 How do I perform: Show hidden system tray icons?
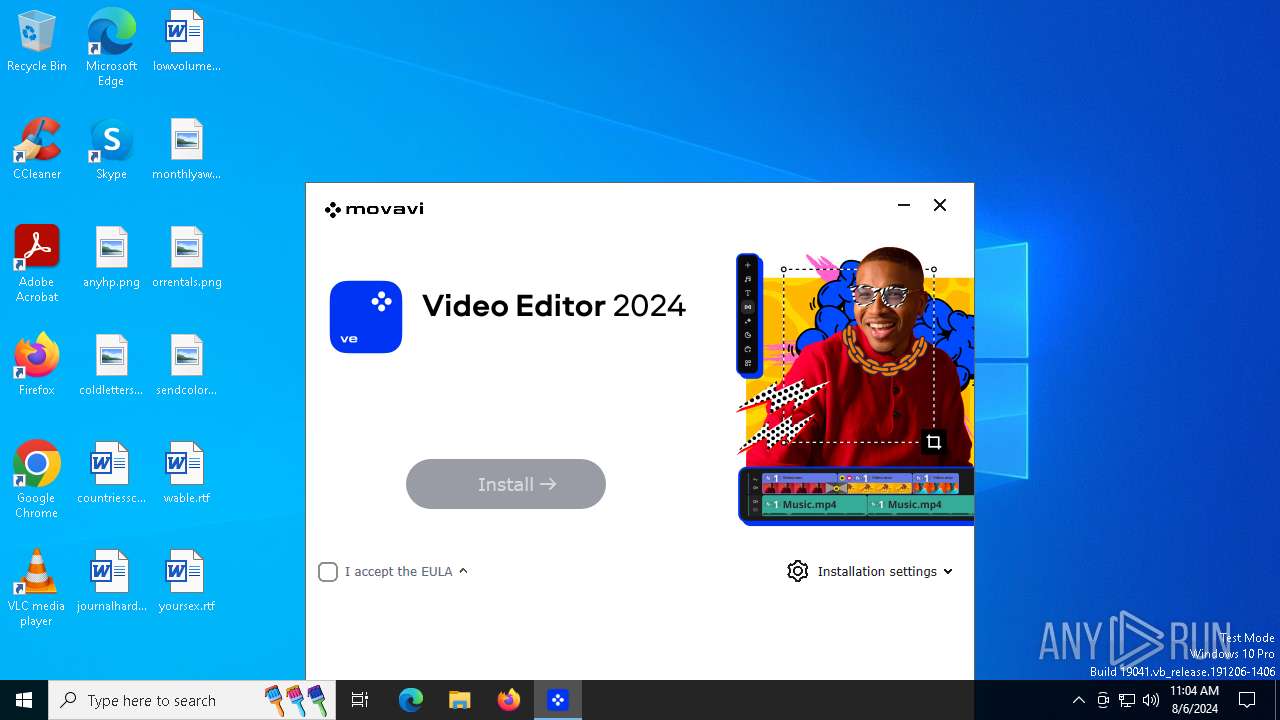[x=1078, y=700]
